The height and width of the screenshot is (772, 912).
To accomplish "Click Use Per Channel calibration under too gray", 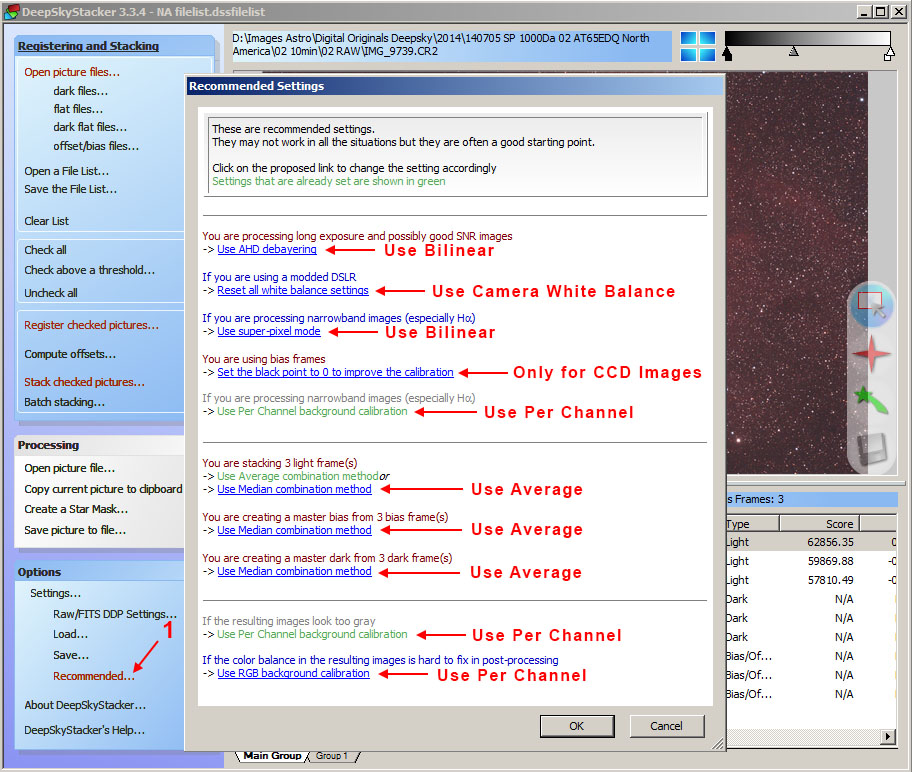I will [x=312, y=634].
